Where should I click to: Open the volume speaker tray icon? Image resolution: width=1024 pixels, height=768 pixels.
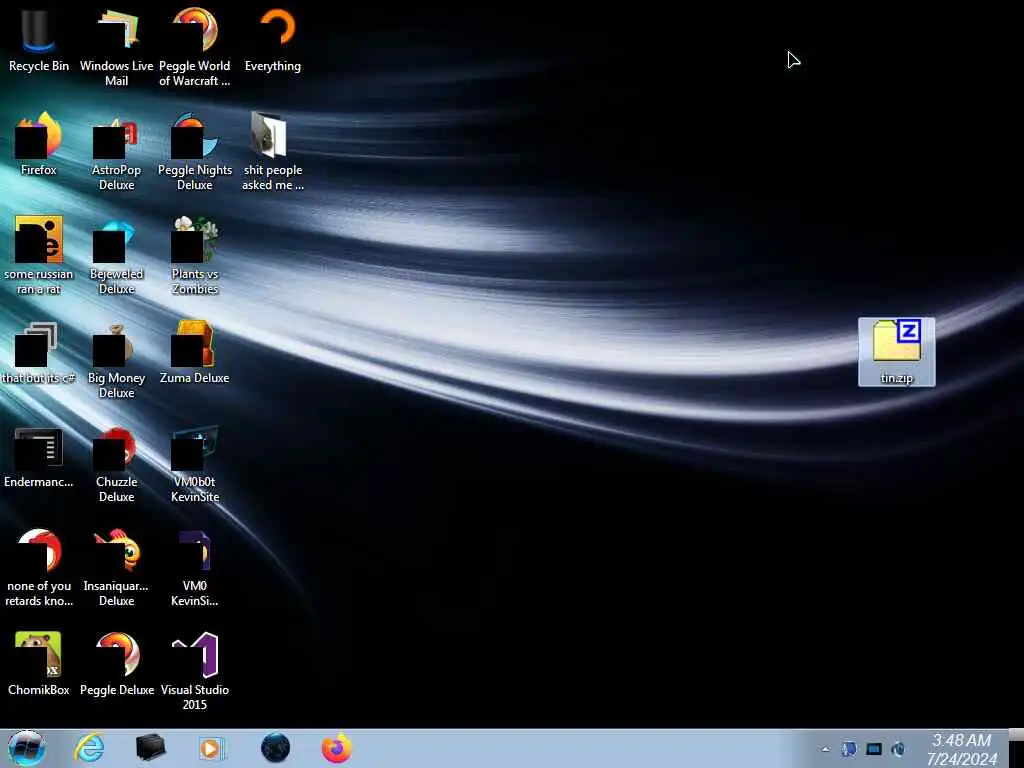click(898, 749)
